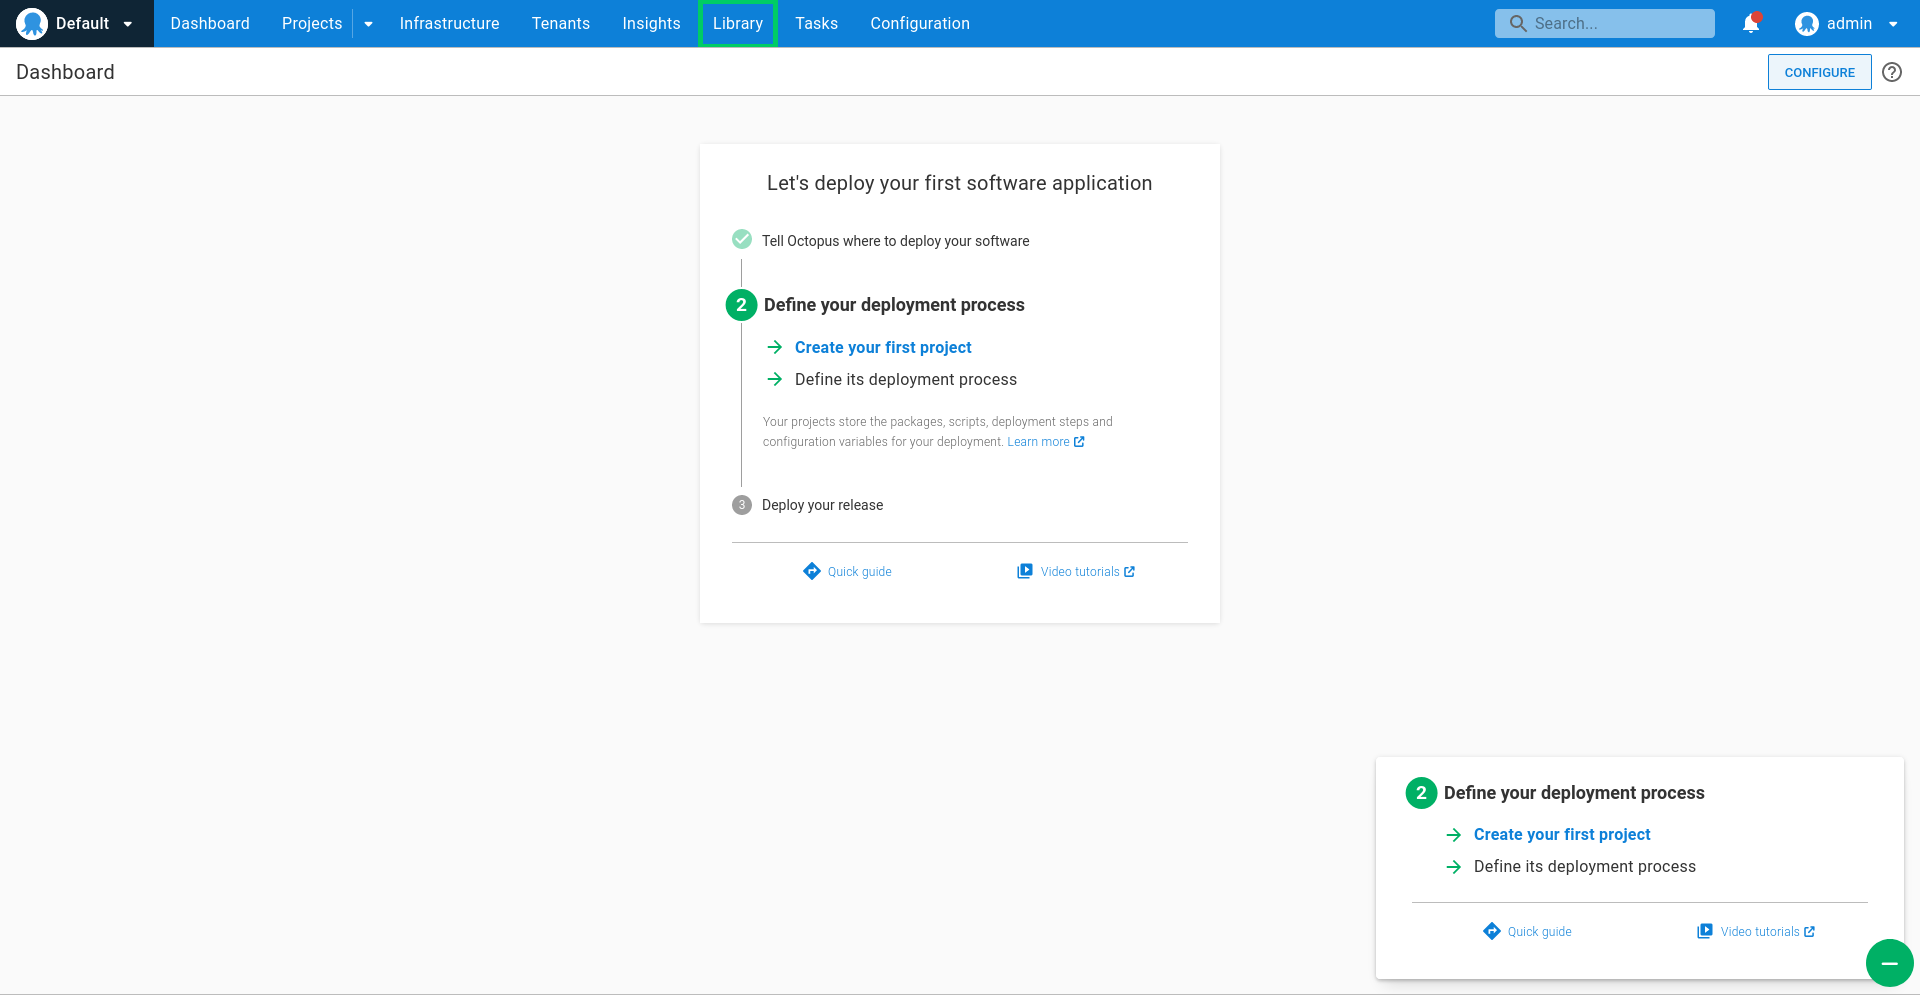Click external icon after Video tutorials in floating panel
Image resolution: width=1920 pixels, height=995 pixels.
(1810, 932)
